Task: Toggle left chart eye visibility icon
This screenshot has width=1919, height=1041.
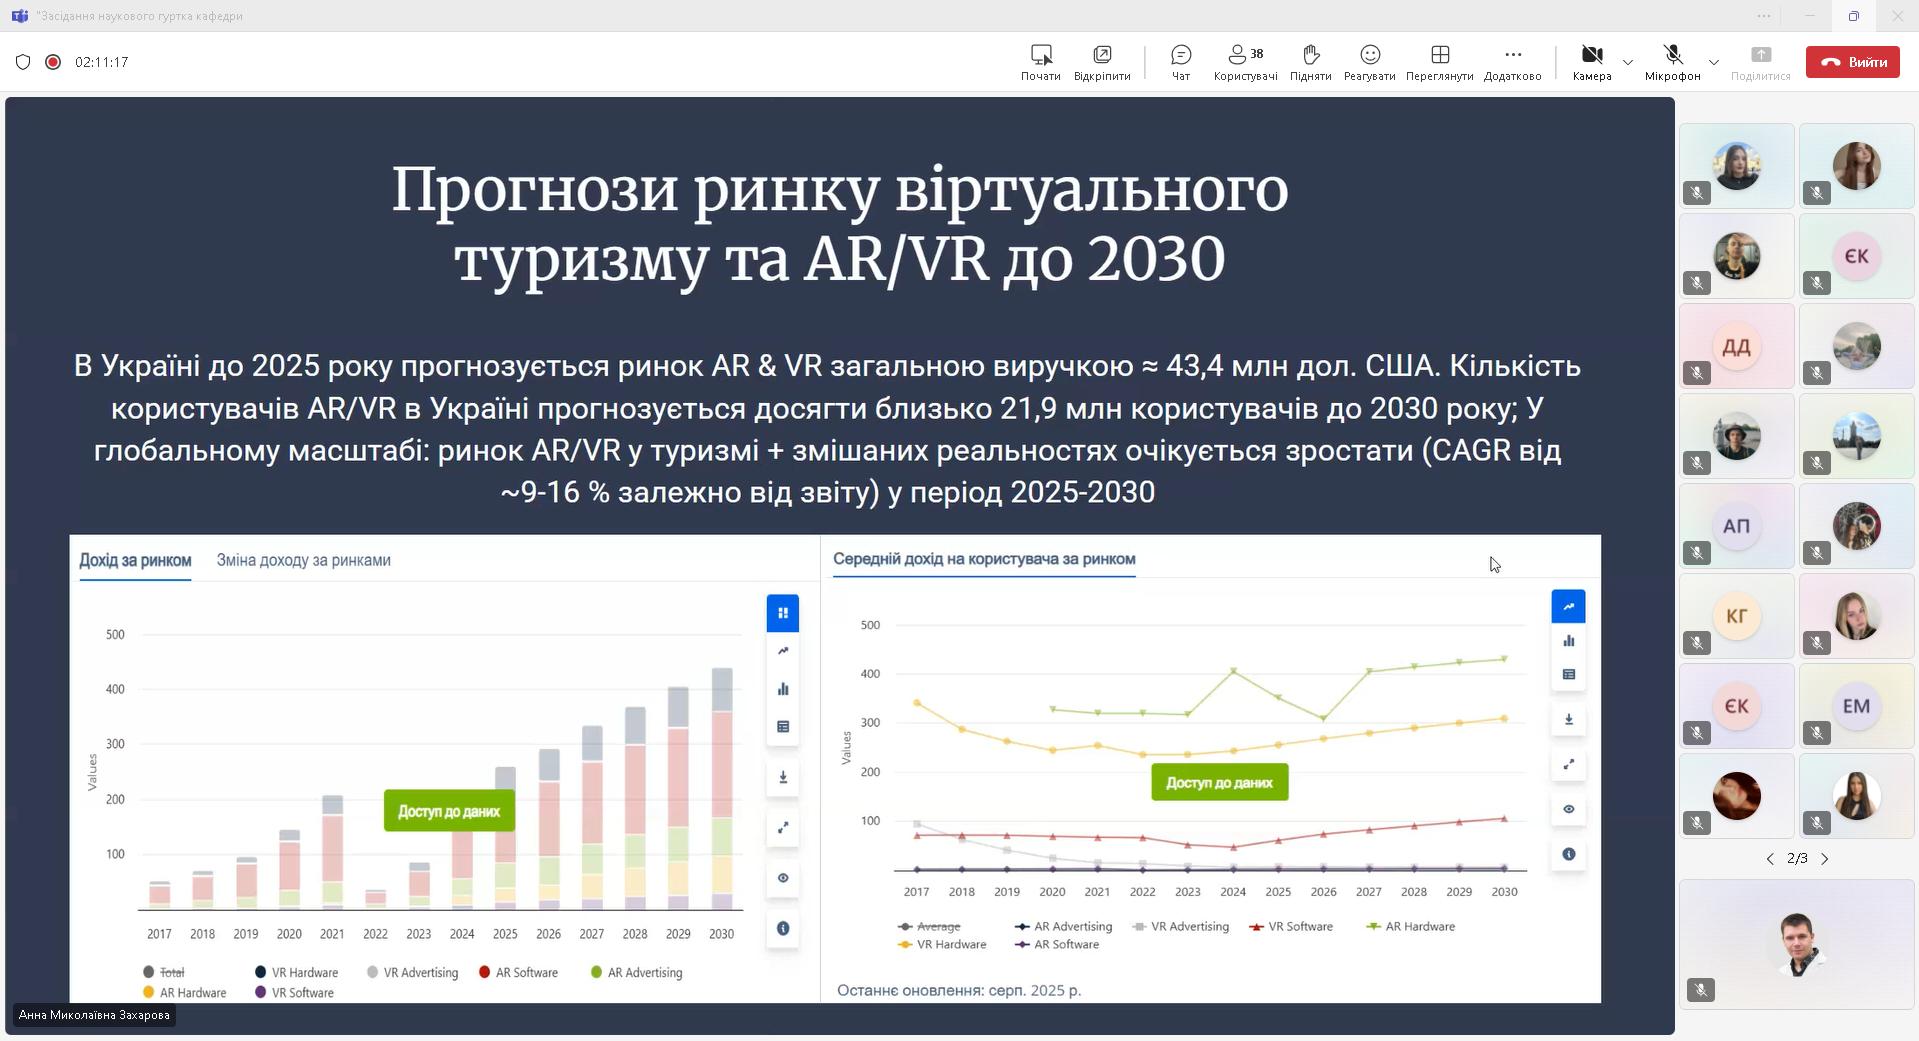Action: point(783,878)
